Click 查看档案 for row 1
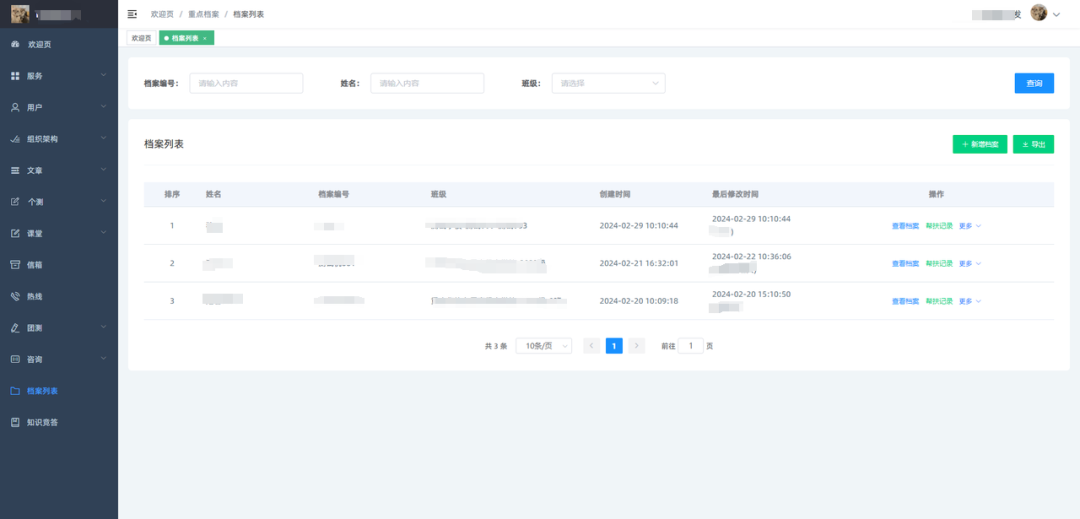 click(905, 226)
